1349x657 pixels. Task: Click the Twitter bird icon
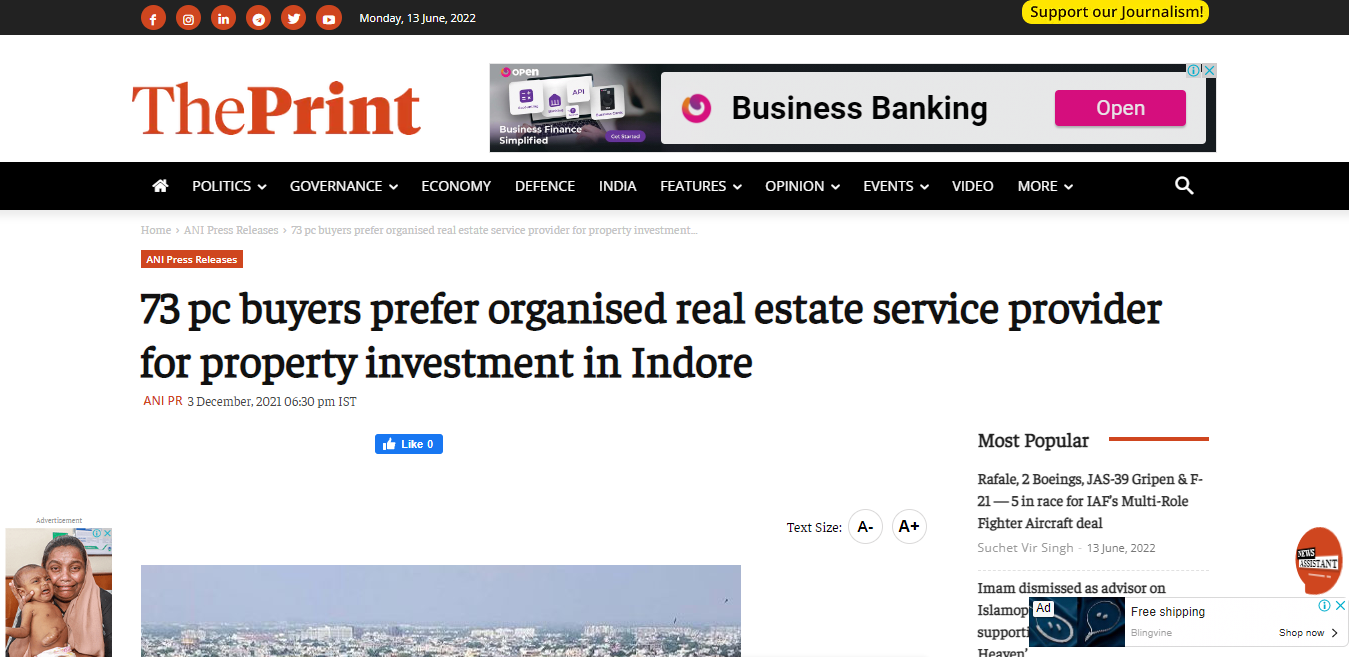click(293, 18)
